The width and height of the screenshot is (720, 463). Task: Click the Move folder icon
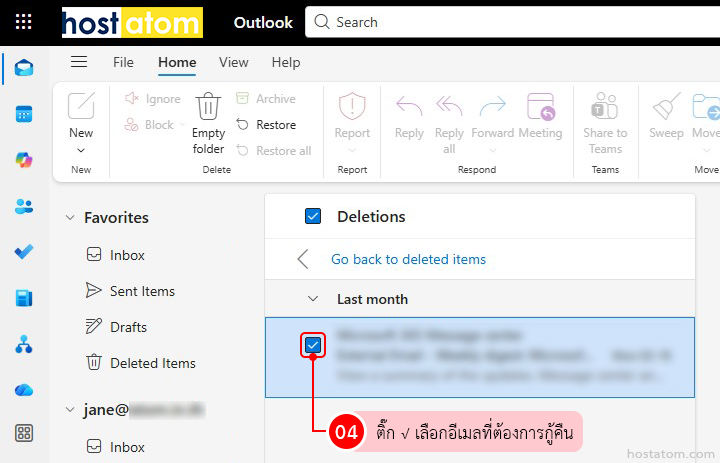(706, 106)
